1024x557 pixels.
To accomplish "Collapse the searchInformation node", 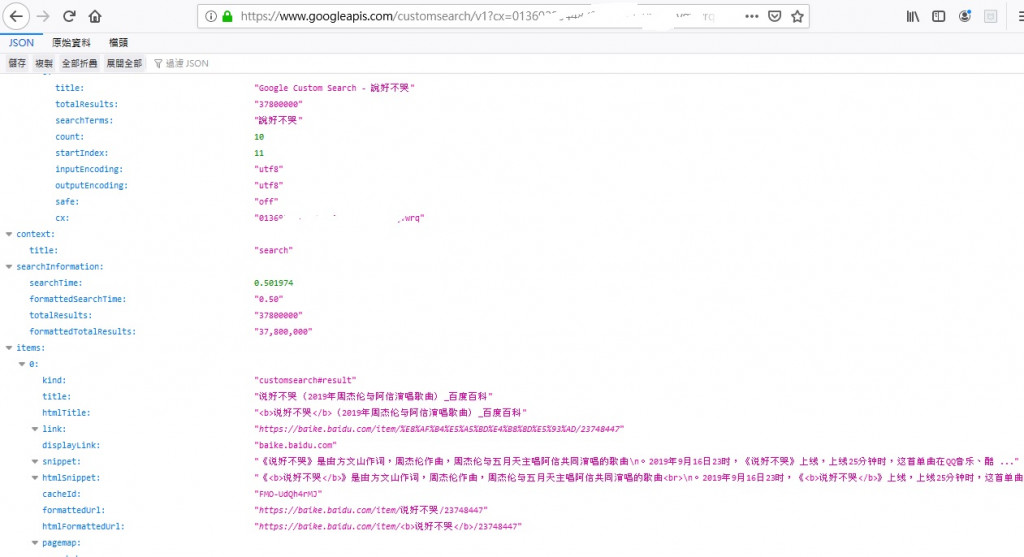I will (x=9, y=266).
